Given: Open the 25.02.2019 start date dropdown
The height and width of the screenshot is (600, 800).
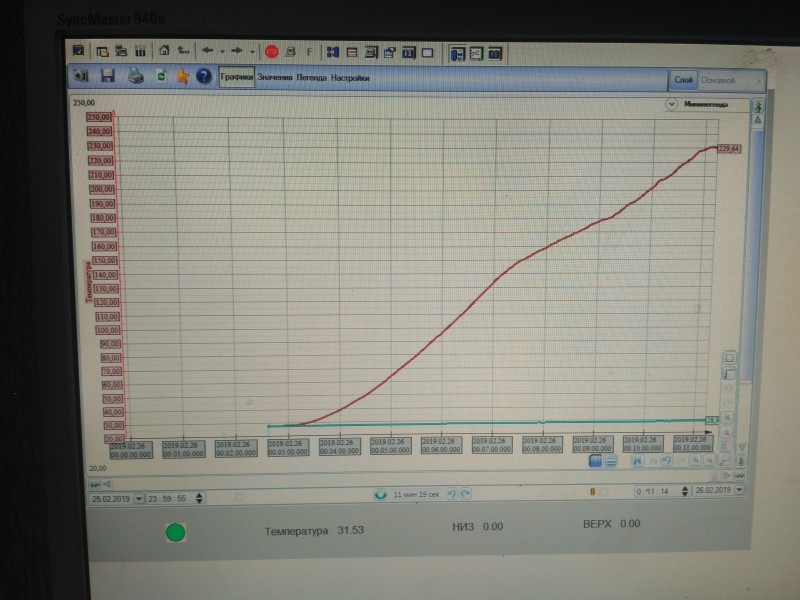Looking at the screenshot, I should (x=139, y=497).
